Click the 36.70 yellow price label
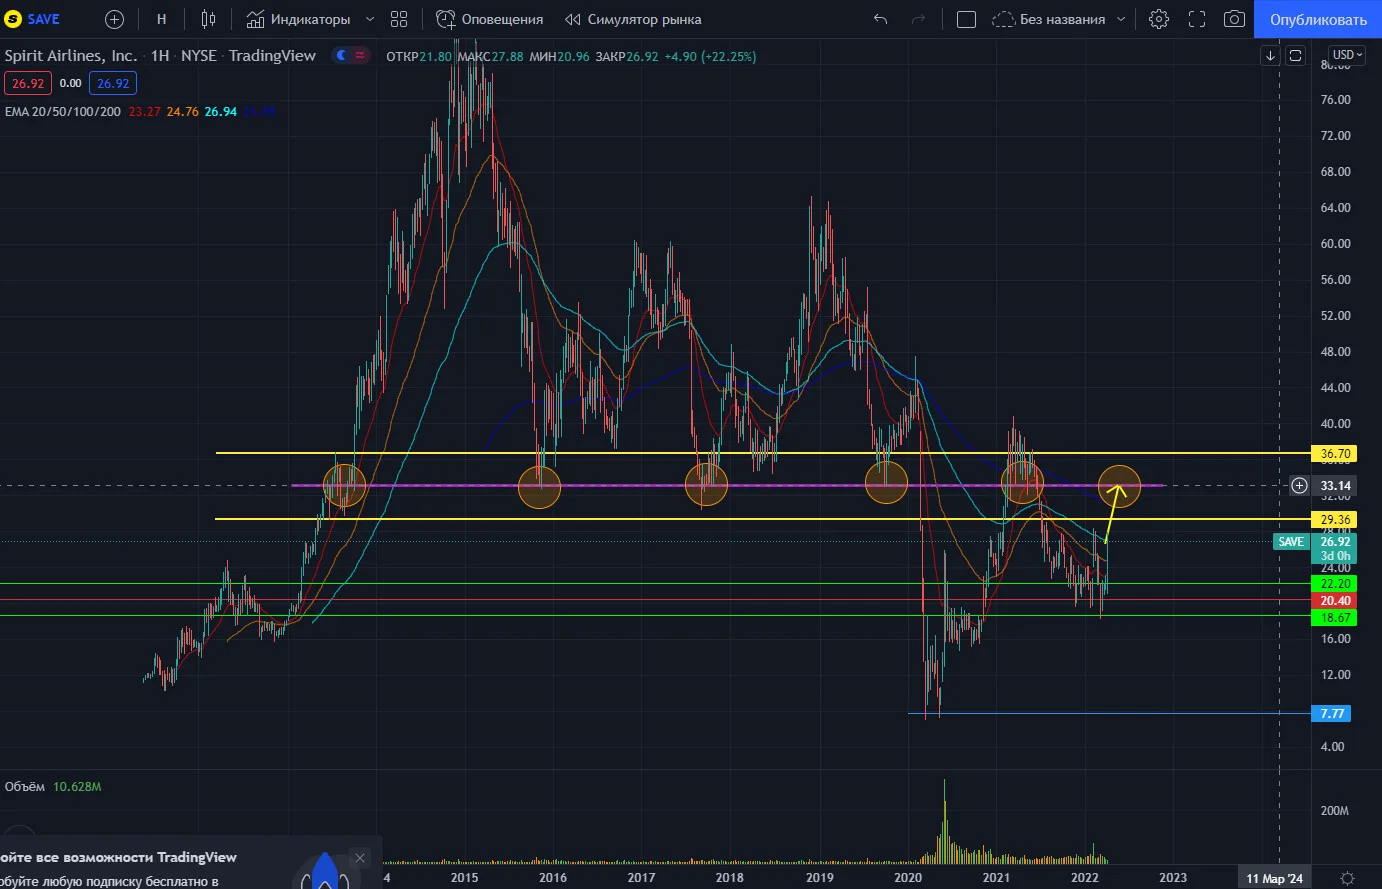1382x889 pixels. pos(1336,454)
